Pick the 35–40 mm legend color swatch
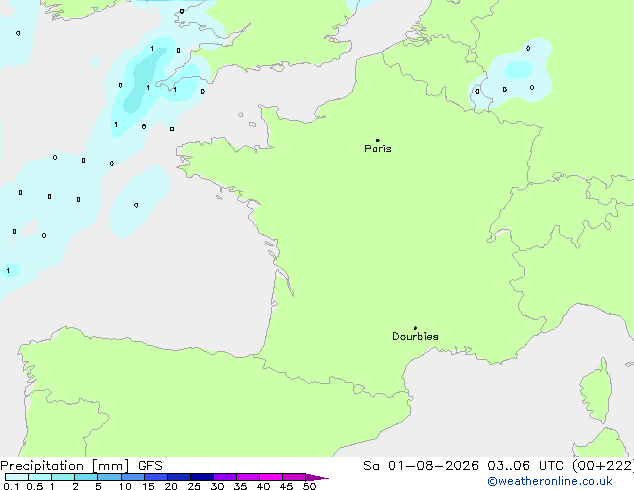The image size is (634, 490). 248,477
